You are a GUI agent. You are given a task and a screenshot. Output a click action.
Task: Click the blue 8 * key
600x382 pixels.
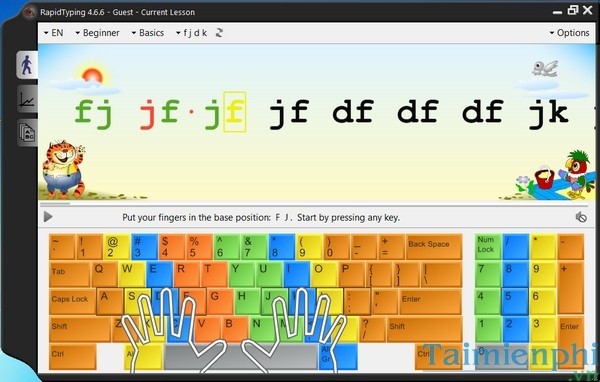tap(282, 247)
